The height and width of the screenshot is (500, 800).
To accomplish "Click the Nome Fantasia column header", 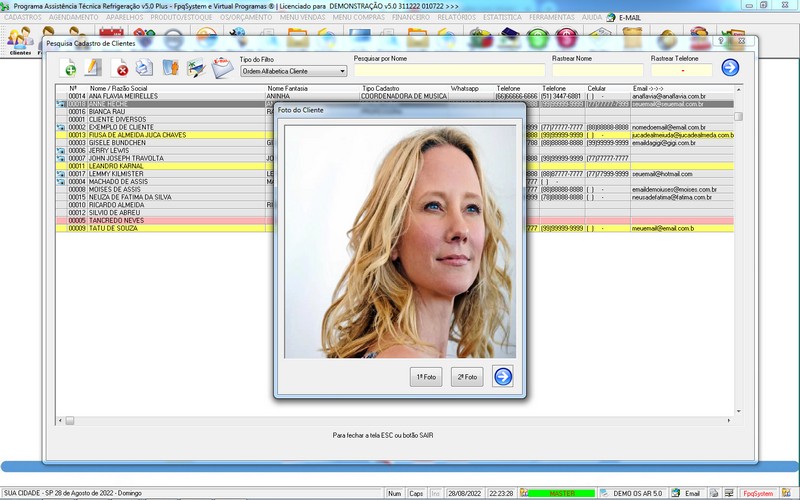I will 287,89.
